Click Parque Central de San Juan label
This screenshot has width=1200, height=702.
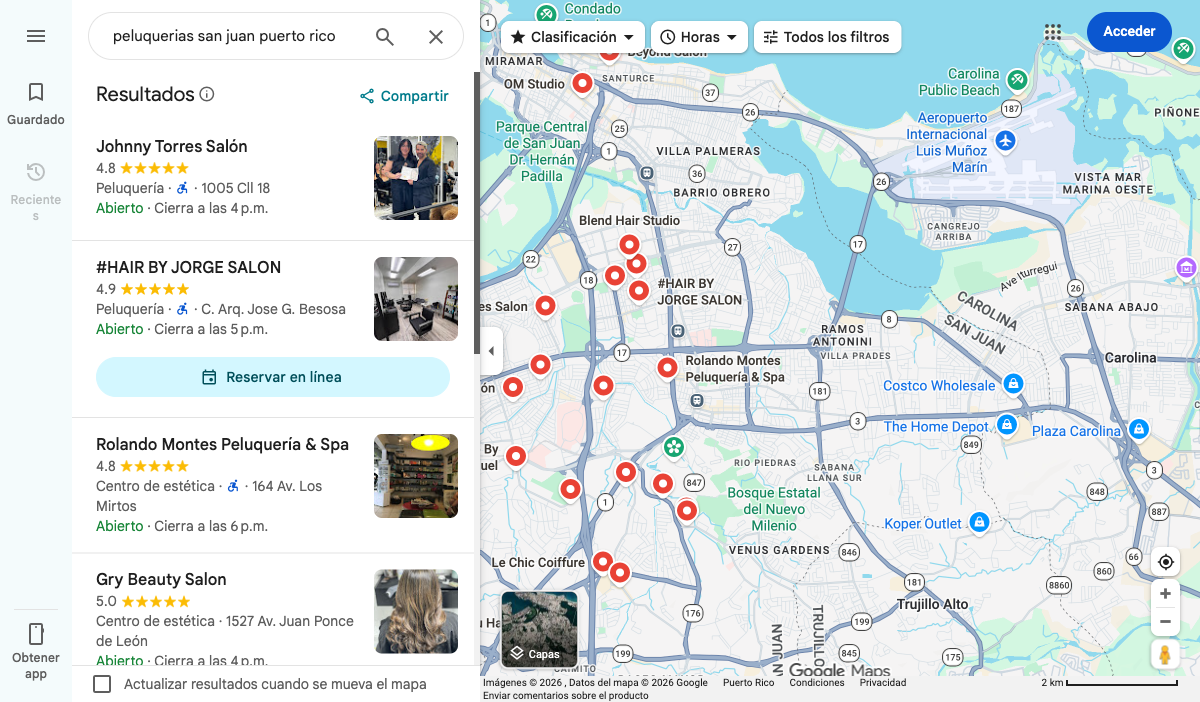[x=542, y=151]
